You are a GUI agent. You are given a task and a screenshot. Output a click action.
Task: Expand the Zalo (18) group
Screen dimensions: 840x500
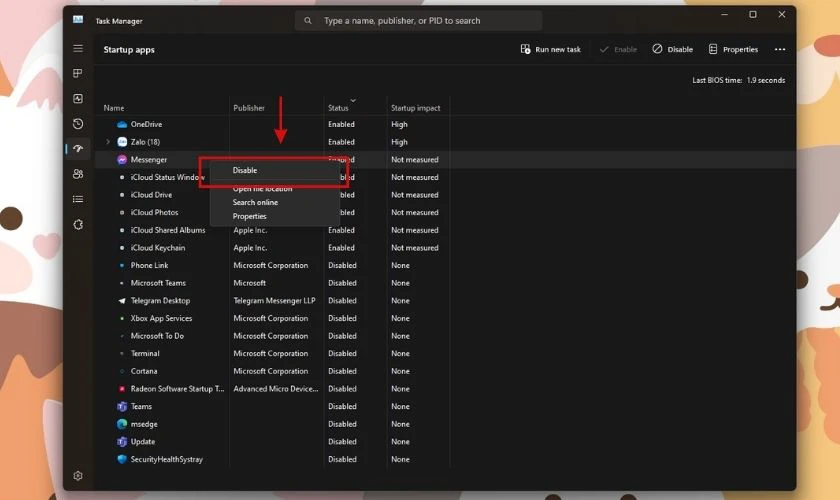coord(108,142)
